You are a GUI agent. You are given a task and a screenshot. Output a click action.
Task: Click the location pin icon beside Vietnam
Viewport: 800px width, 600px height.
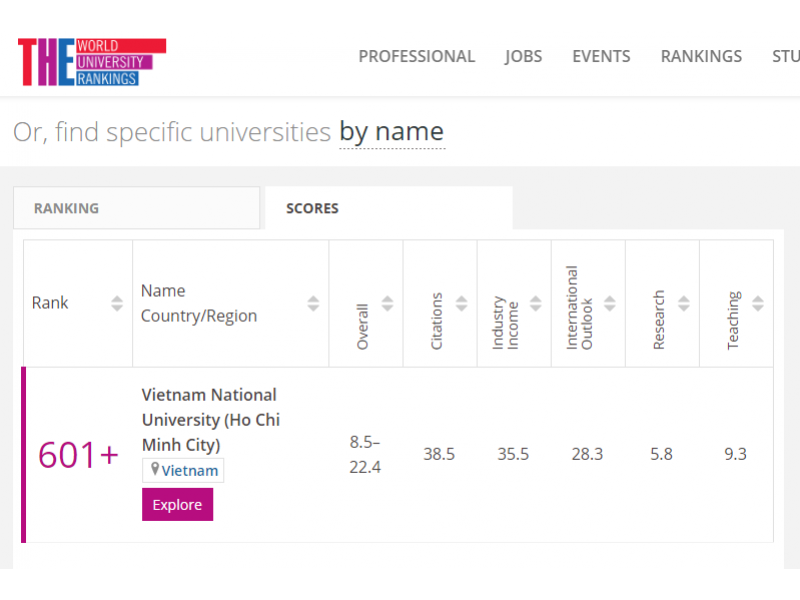coord(155,469)
